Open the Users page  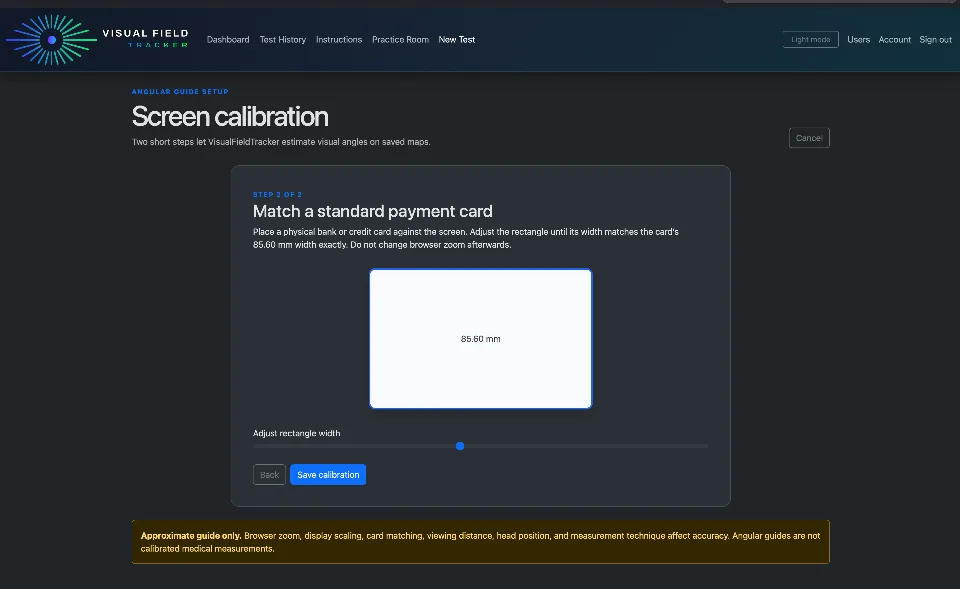click(x=858, y=40)
